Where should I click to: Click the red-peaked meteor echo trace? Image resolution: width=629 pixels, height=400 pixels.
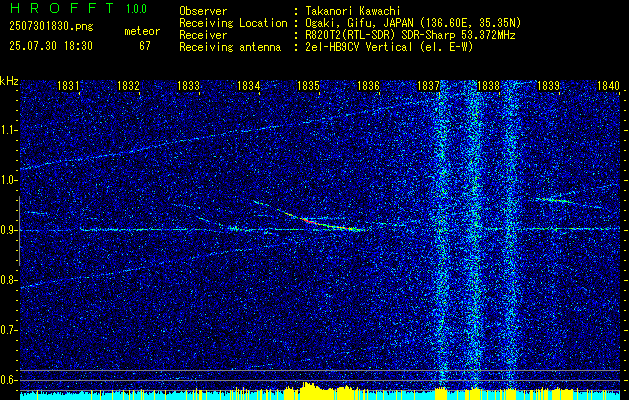point(310,216)
